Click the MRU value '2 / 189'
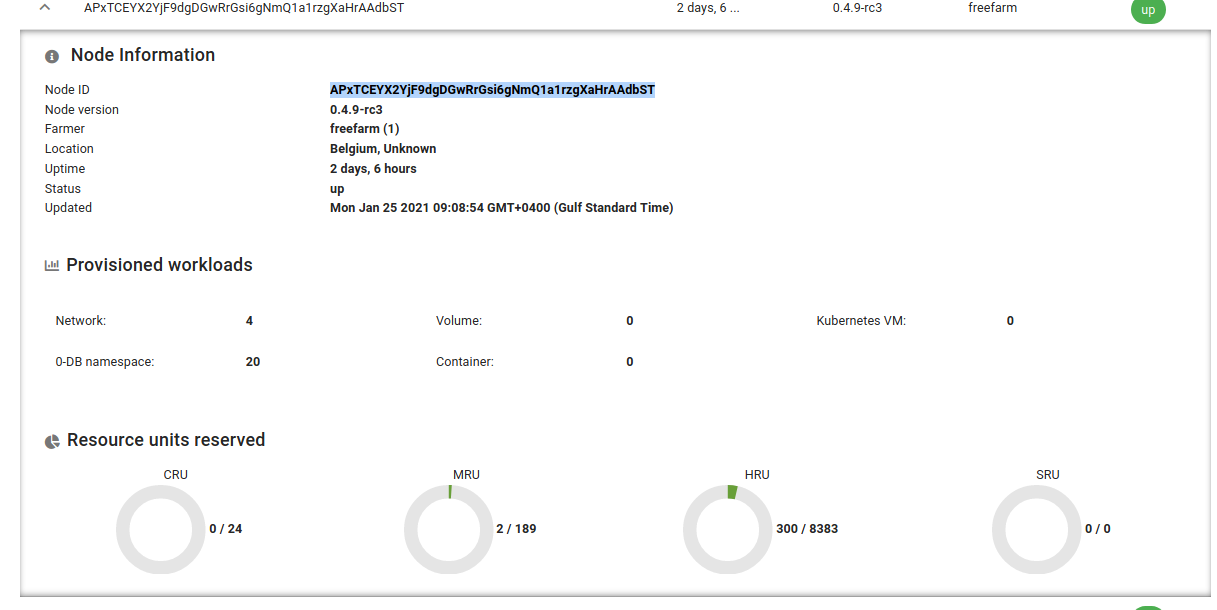This screenshot has width=1217, height=610. pos(516,529)
